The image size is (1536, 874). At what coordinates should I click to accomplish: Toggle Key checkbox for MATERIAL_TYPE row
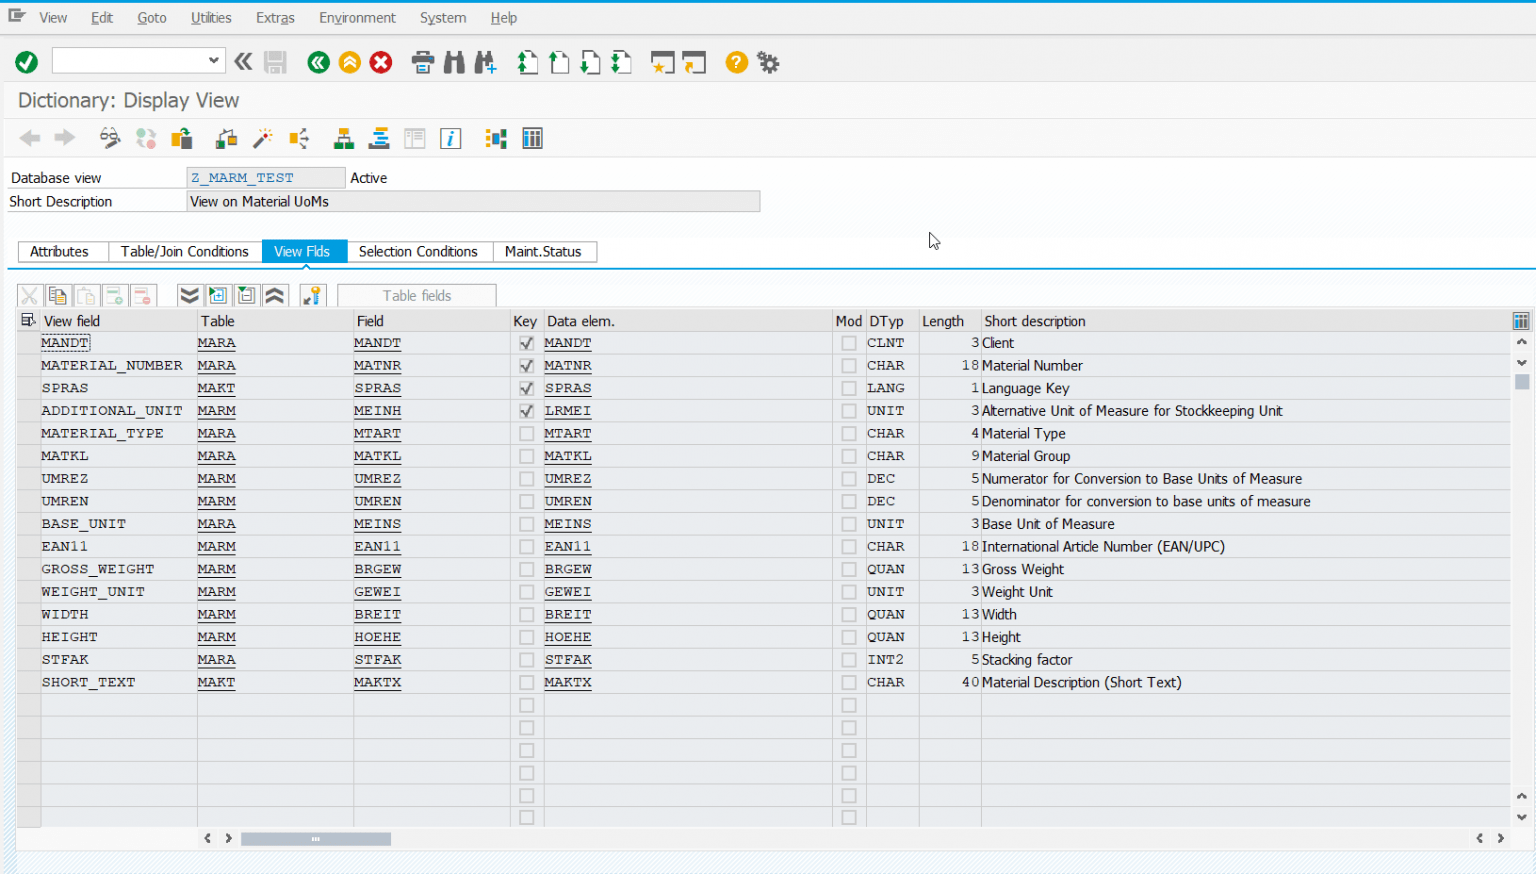[x=526, y=434]
